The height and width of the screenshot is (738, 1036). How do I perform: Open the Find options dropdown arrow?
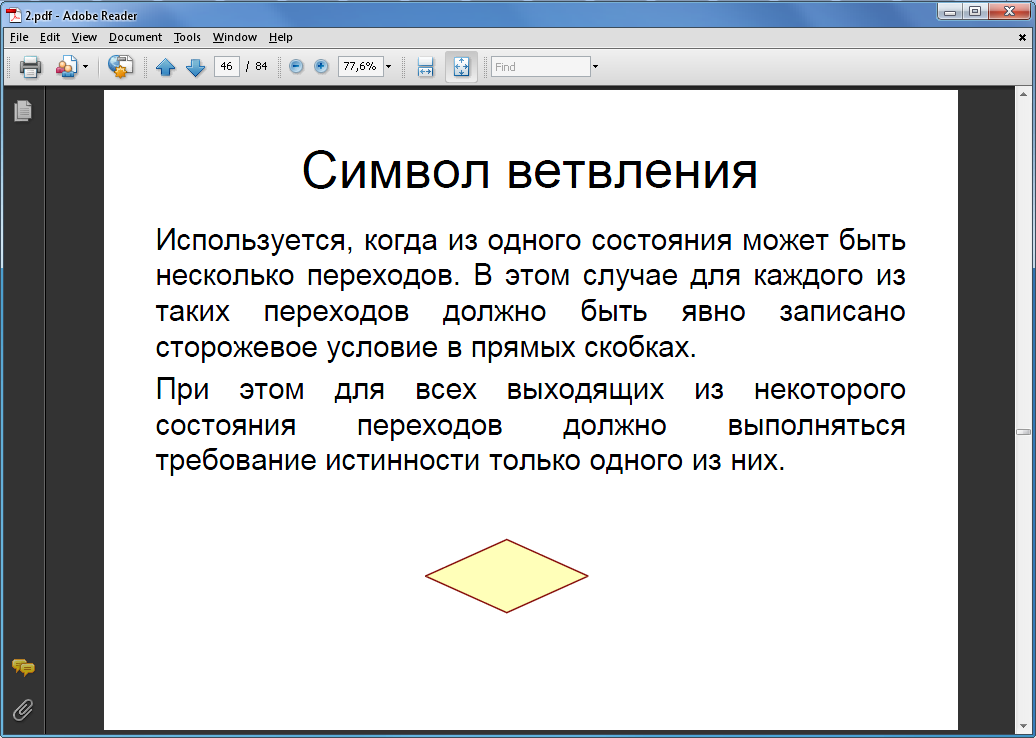tap(595, 67)
